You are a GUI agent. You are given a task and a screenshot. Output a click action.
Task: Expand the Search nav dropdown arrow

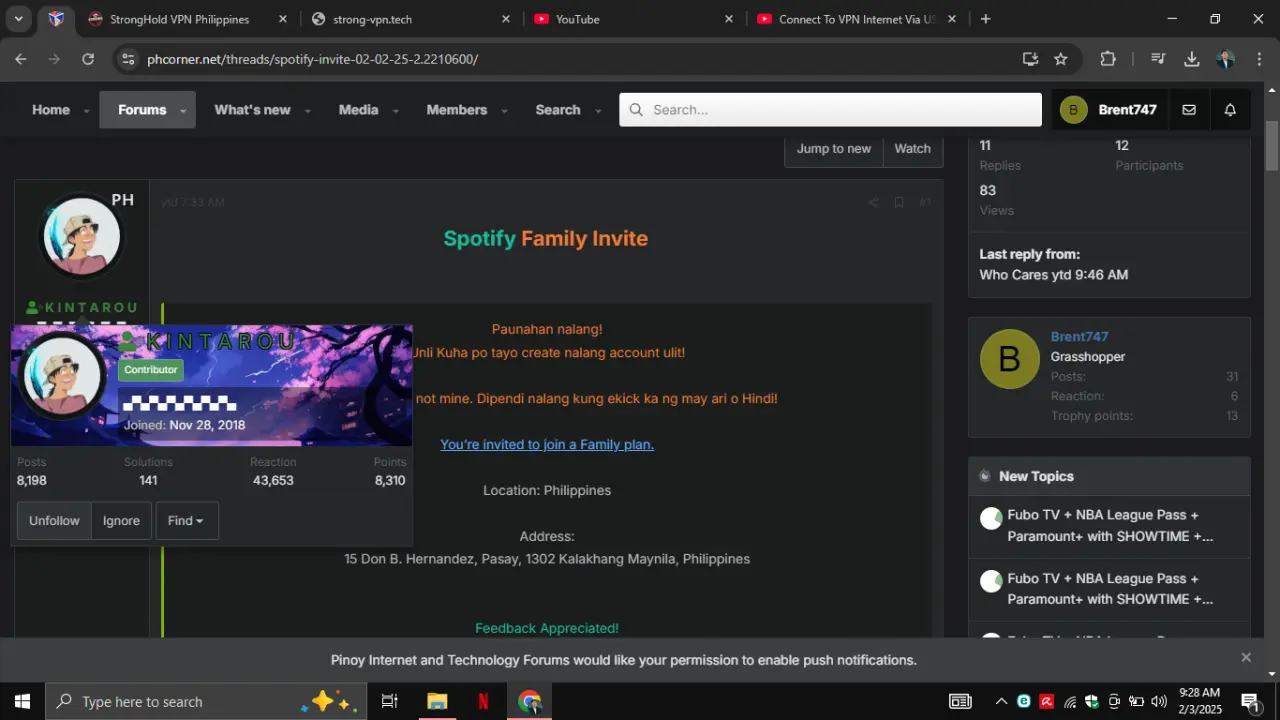[x=598, y=111]
